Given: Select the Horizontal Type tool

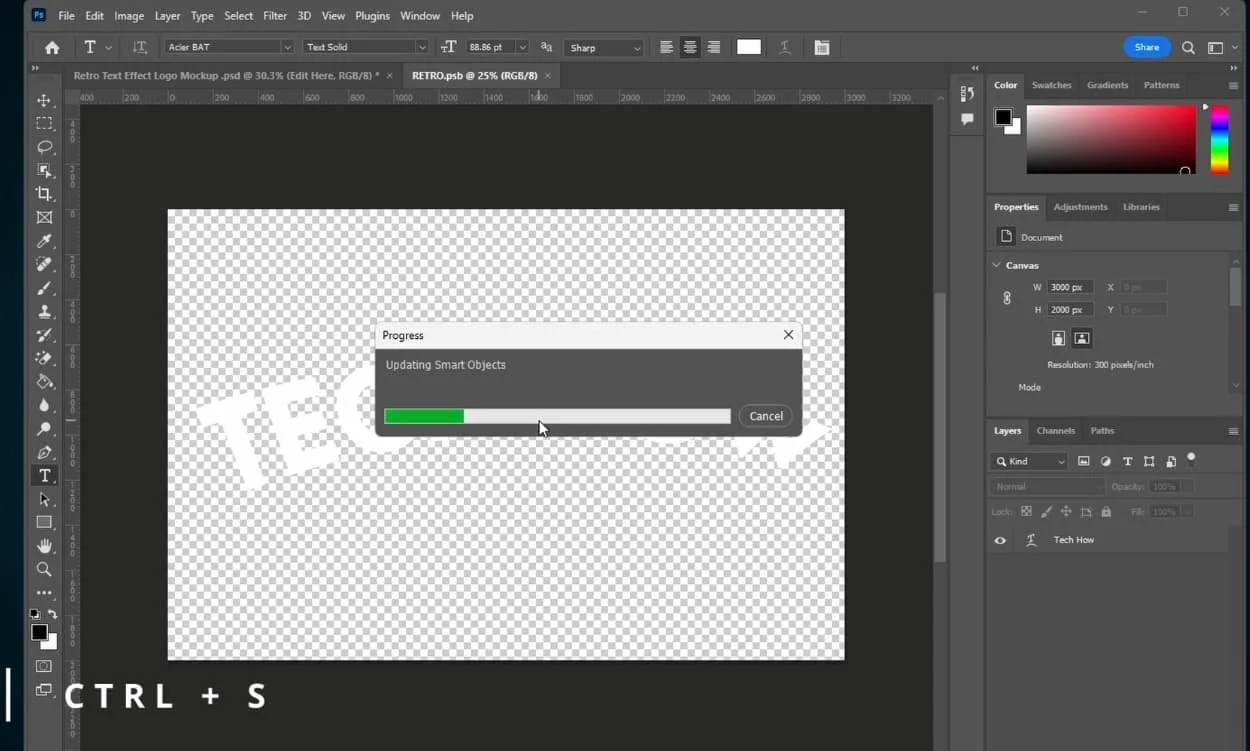Looking at the screenshot, I should point(44,476).
